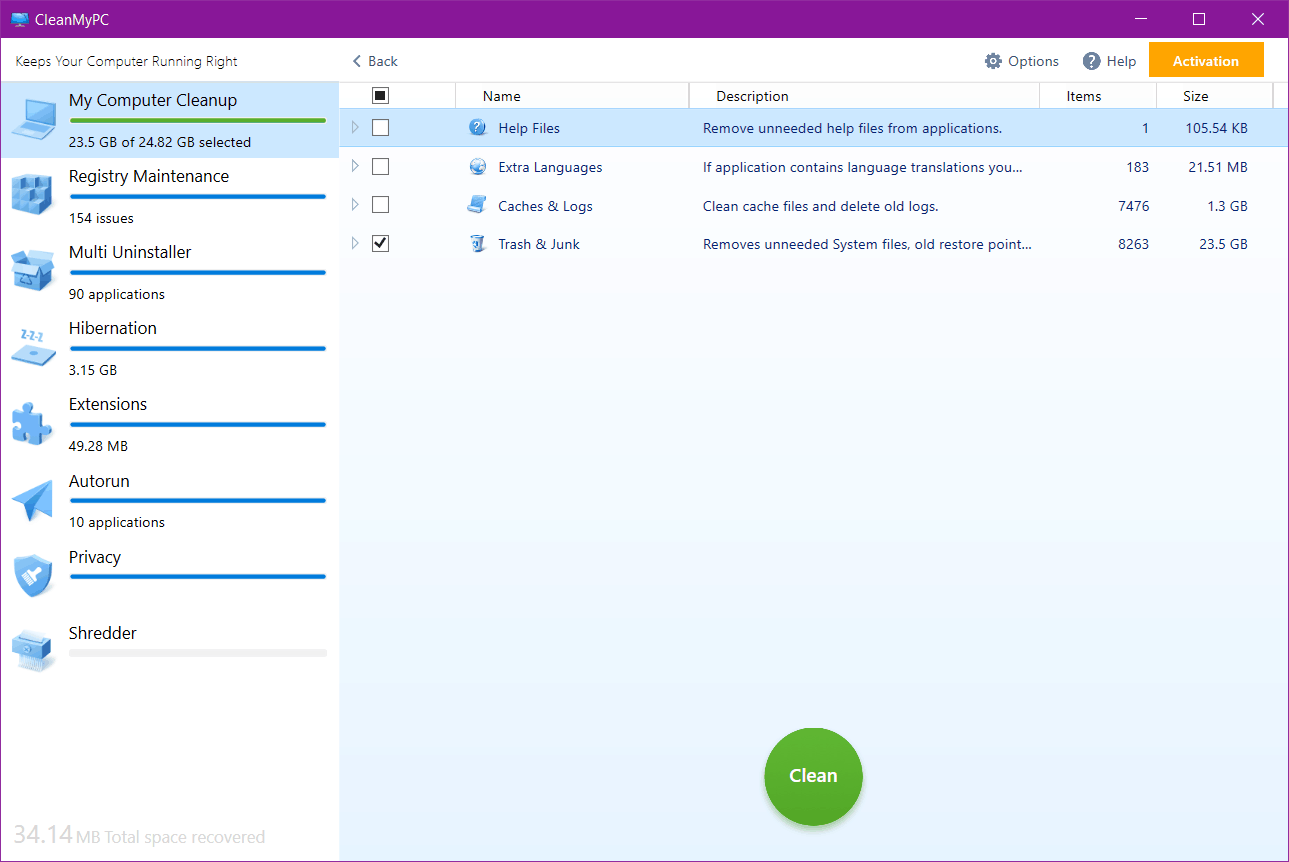Click the Help question mark icon in header
Image resolution: width=1289 pixels, height=862 pixels.
[1092, 61]
